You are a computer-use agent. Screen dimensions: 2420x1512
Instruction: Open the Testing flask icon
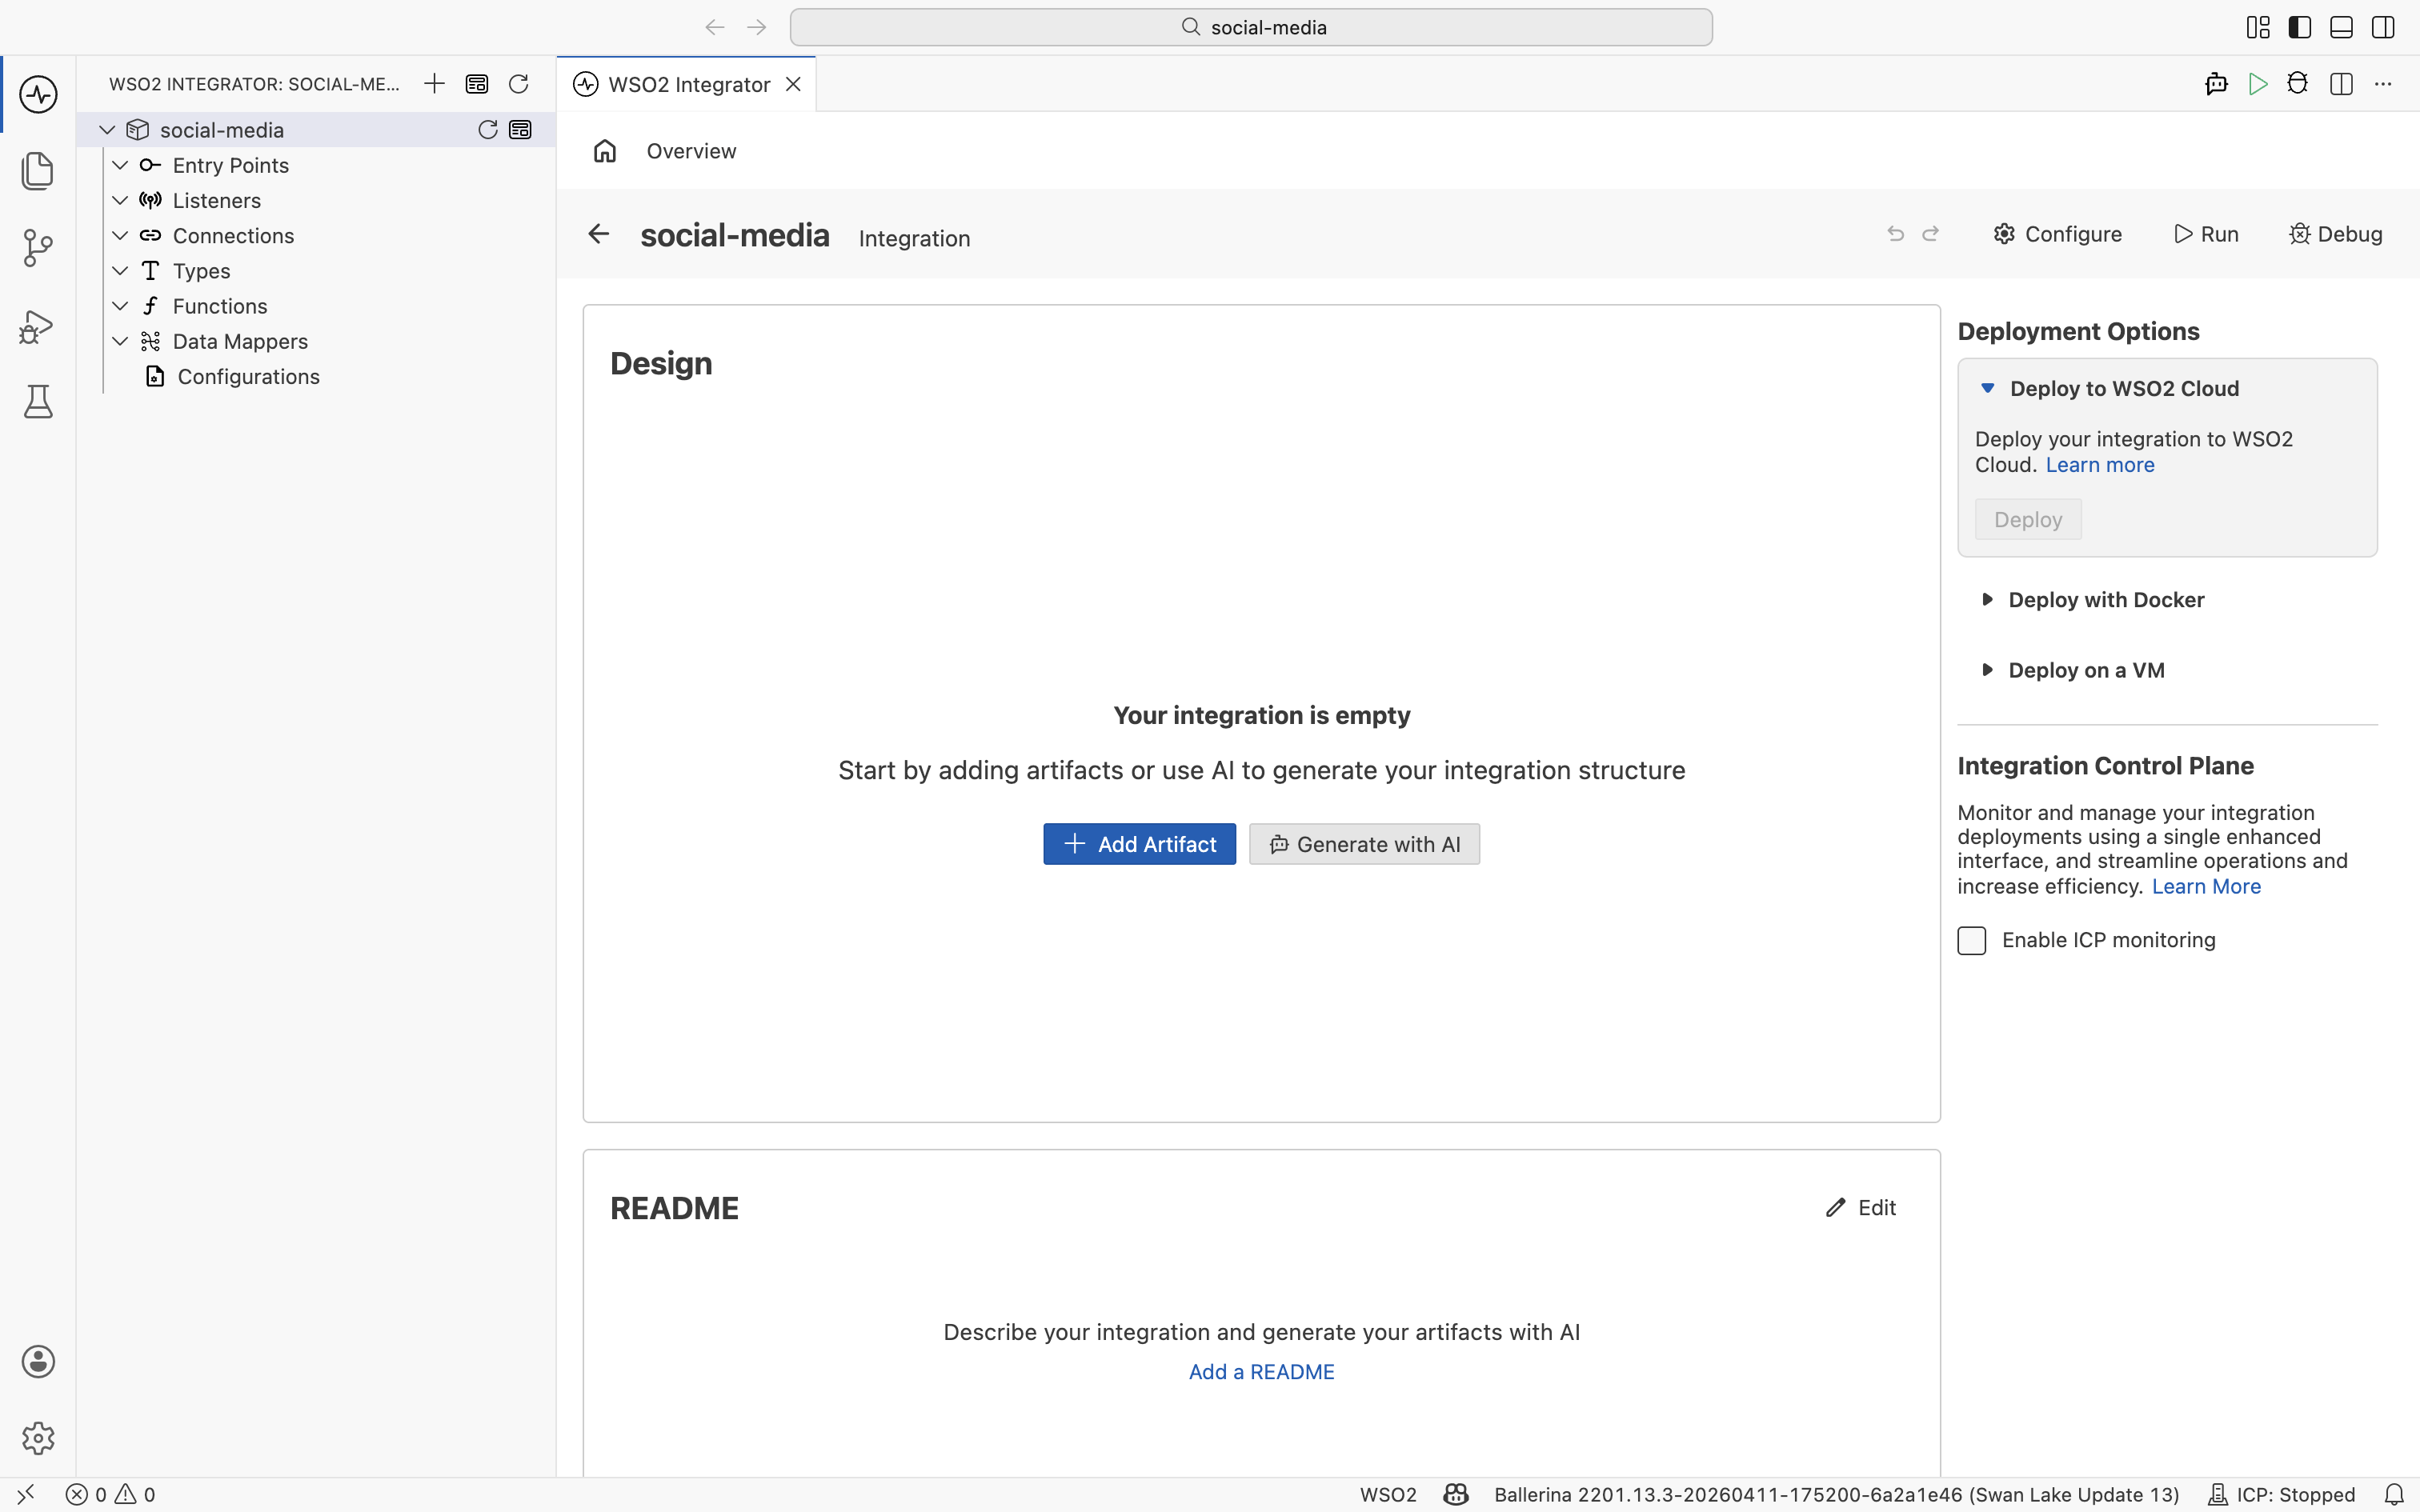tap(38, 402)
